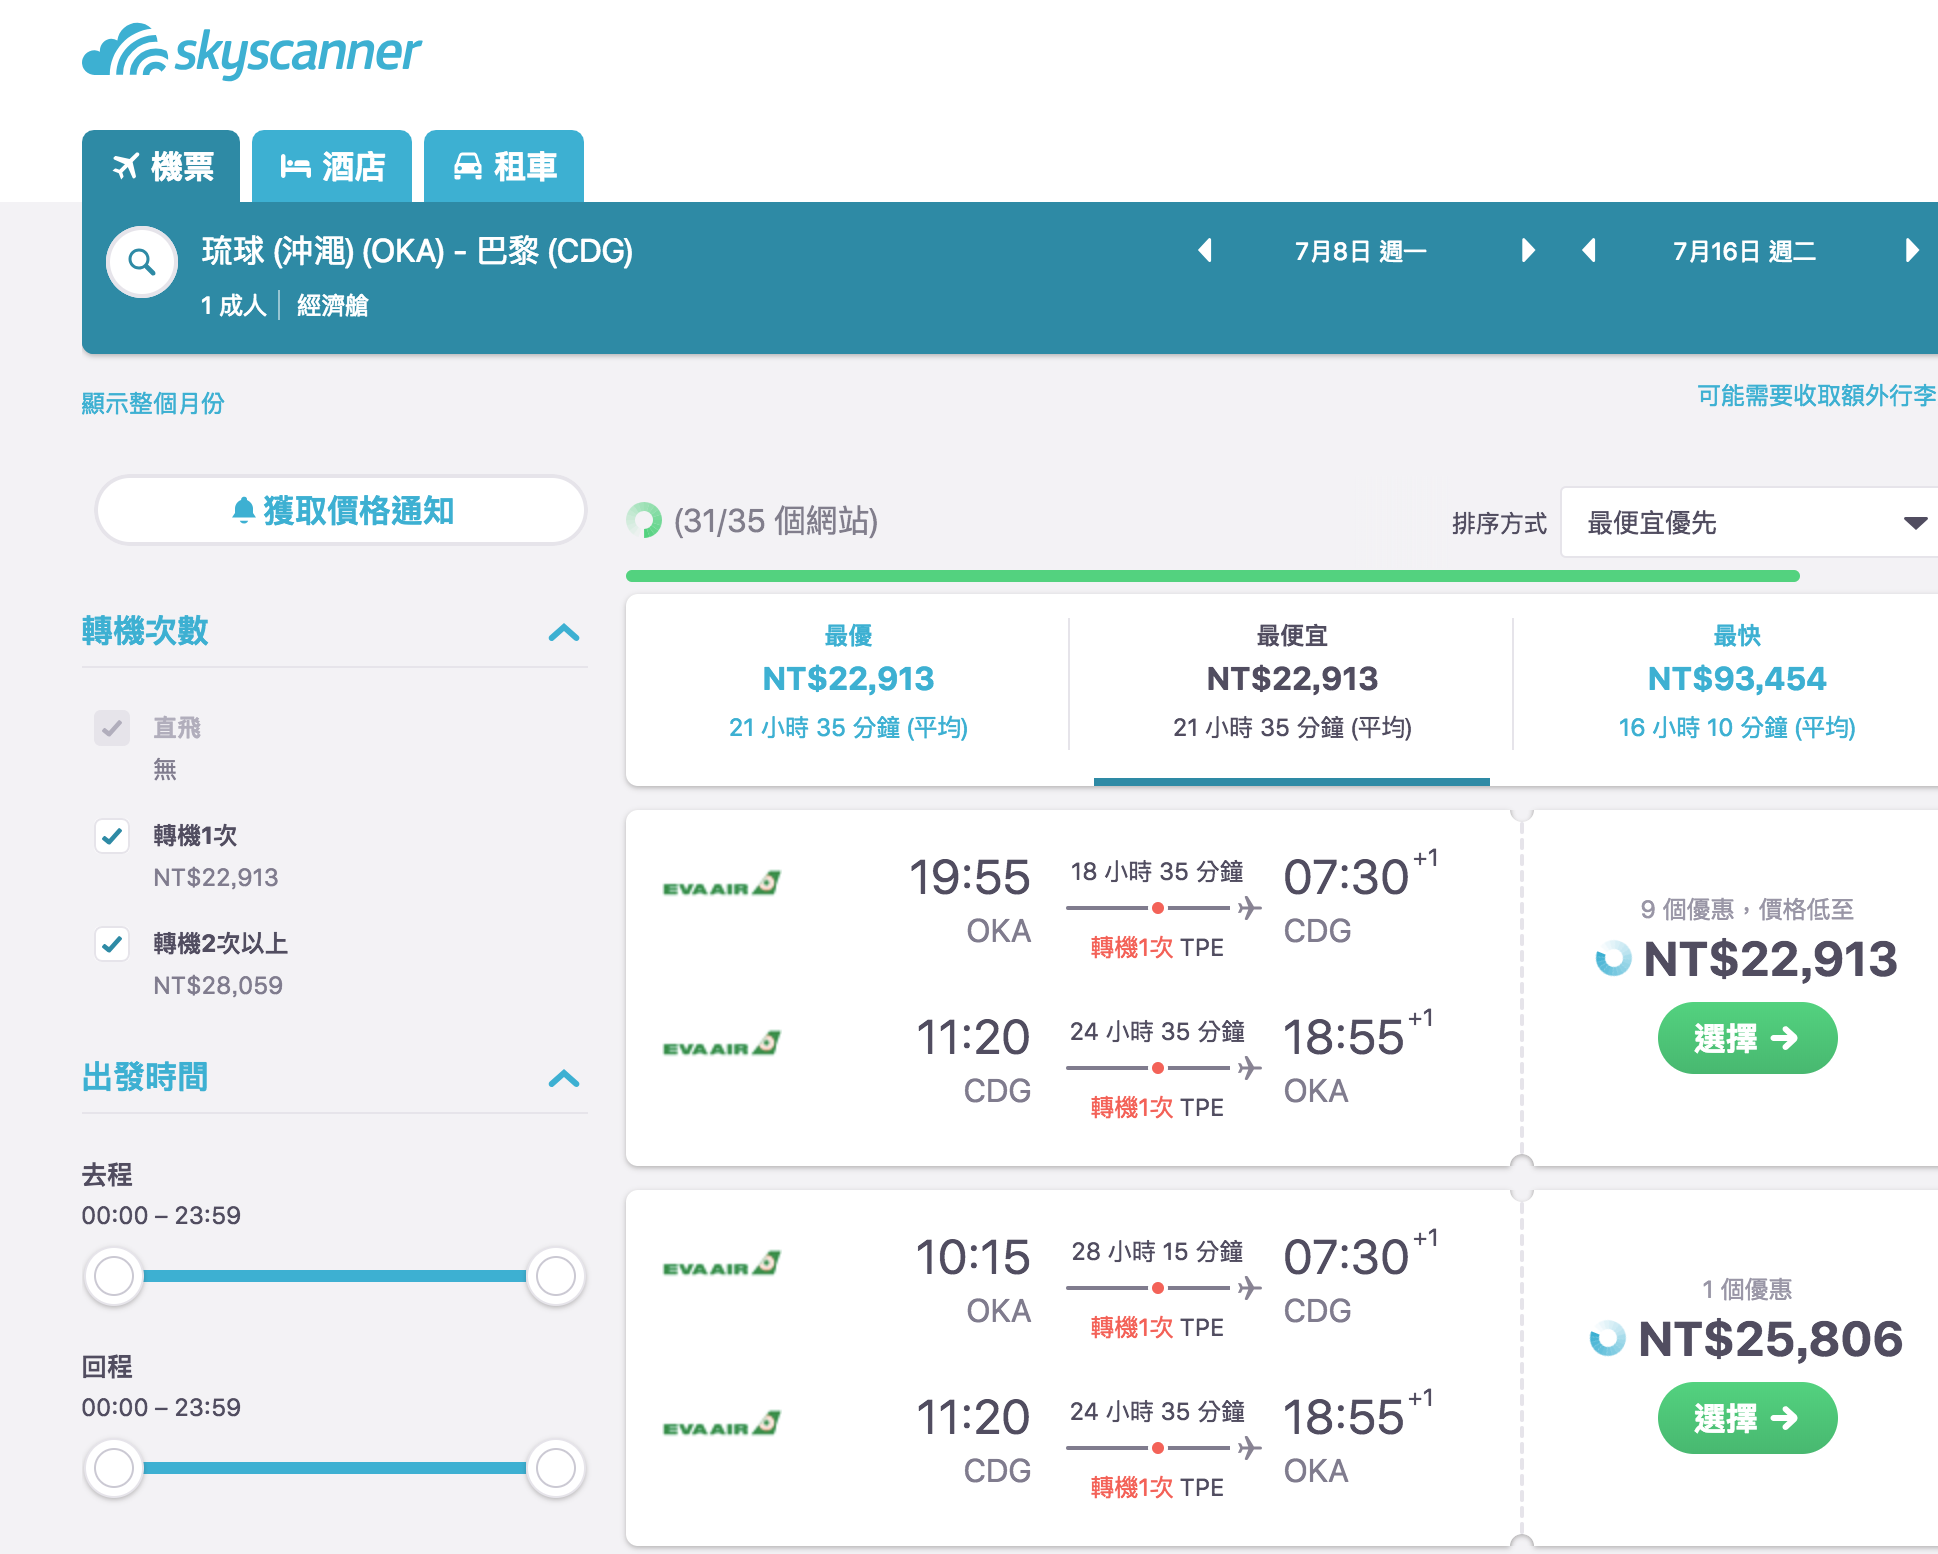Switch to the 機票 flights tab

point(161,166)
